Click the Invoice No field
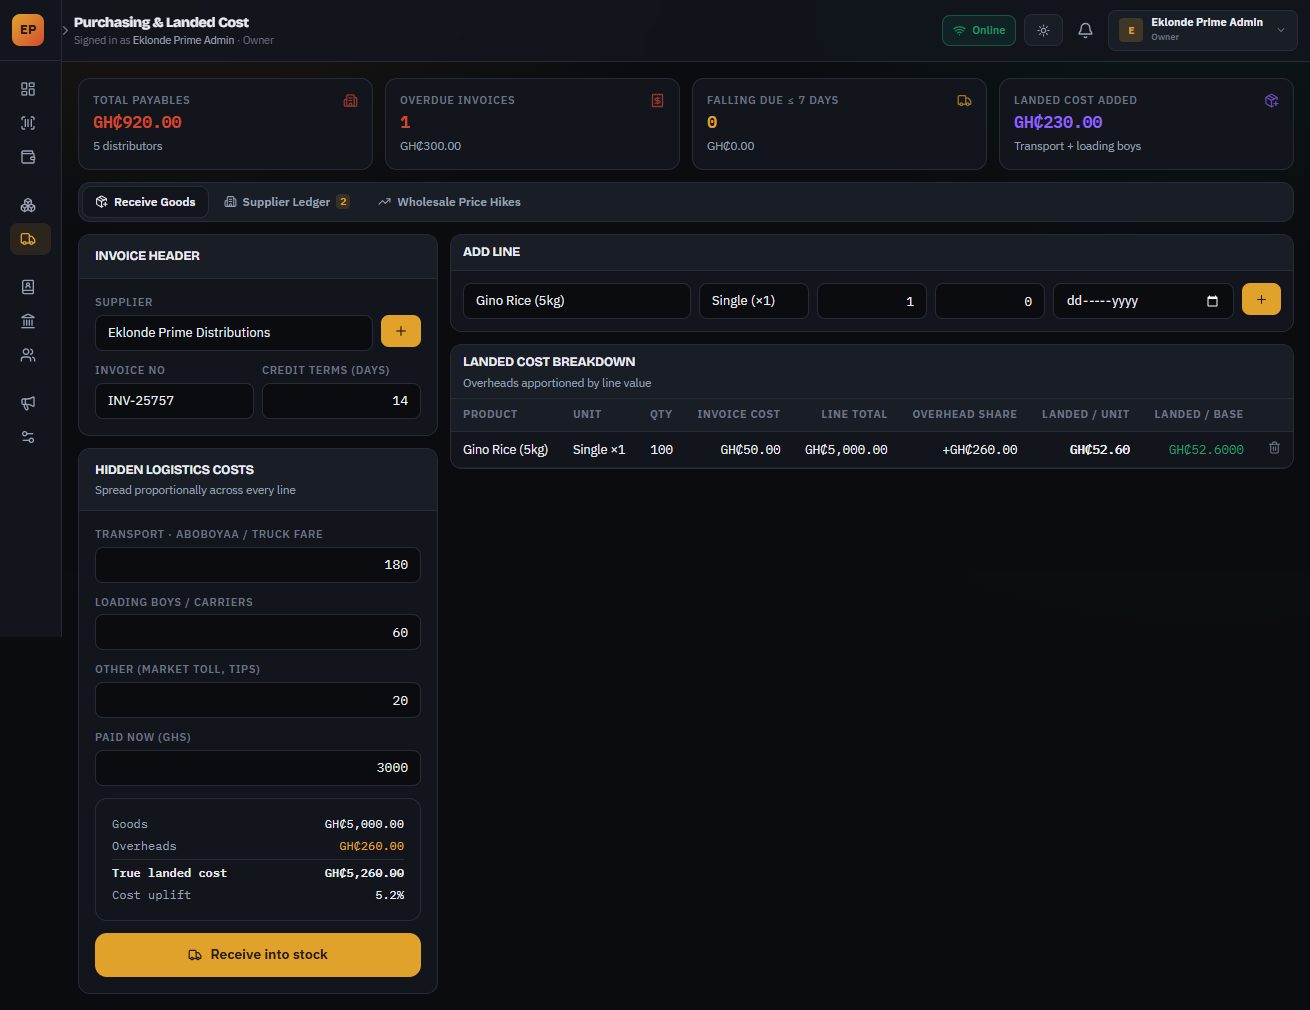This screenshot has width=1310, height=1010. (174, 401)
